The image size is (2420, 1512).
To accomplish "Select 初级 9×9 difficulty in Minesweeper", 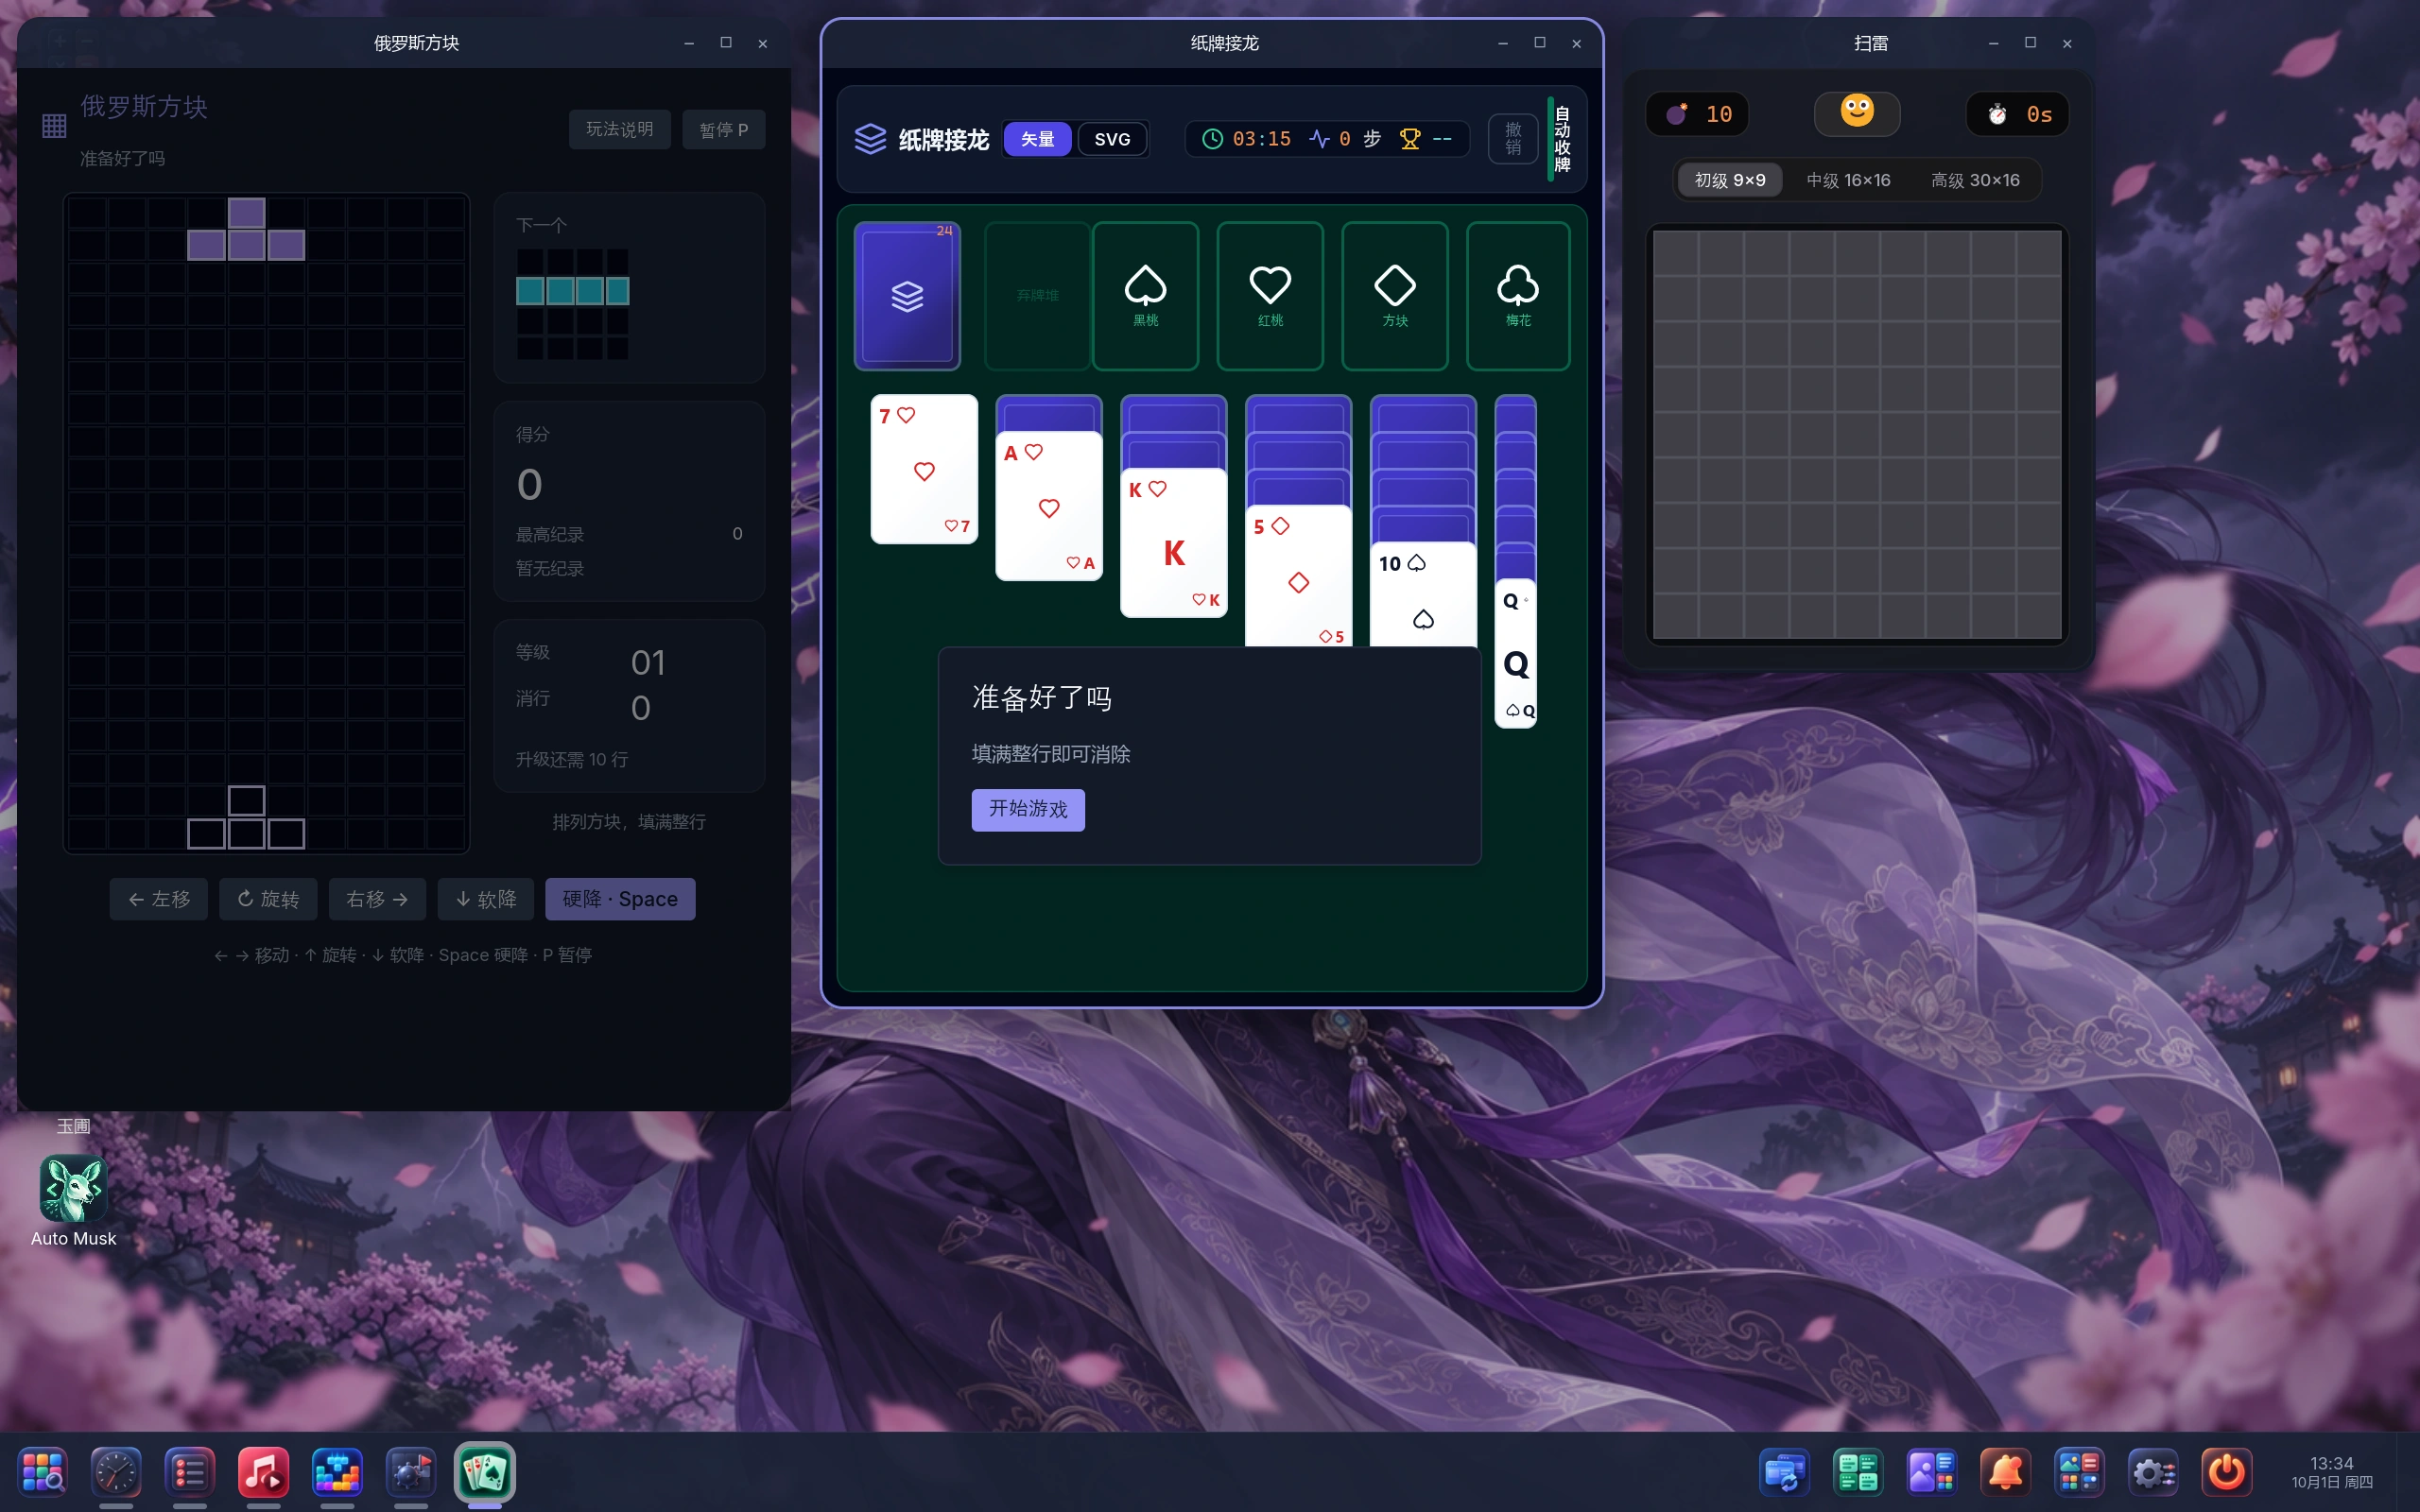I will (x=1730, y=180).
